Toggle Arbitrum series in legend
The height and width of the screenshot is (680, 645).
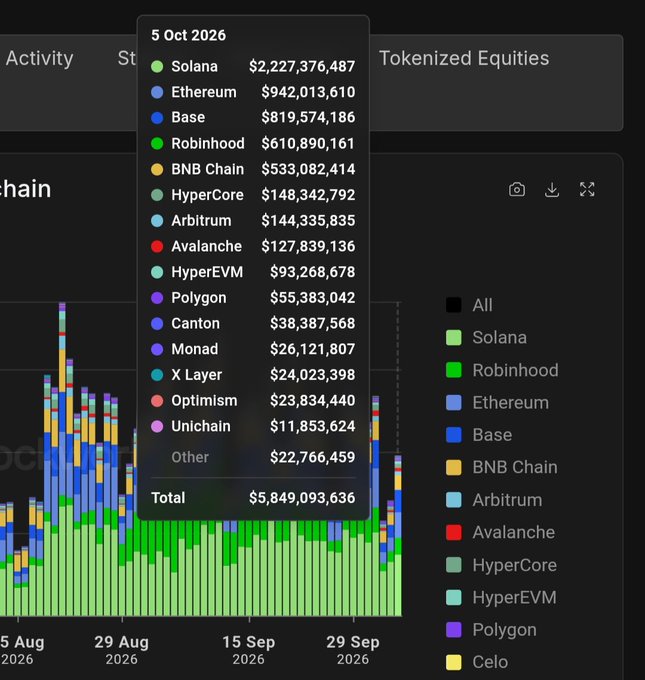[494, 500]
